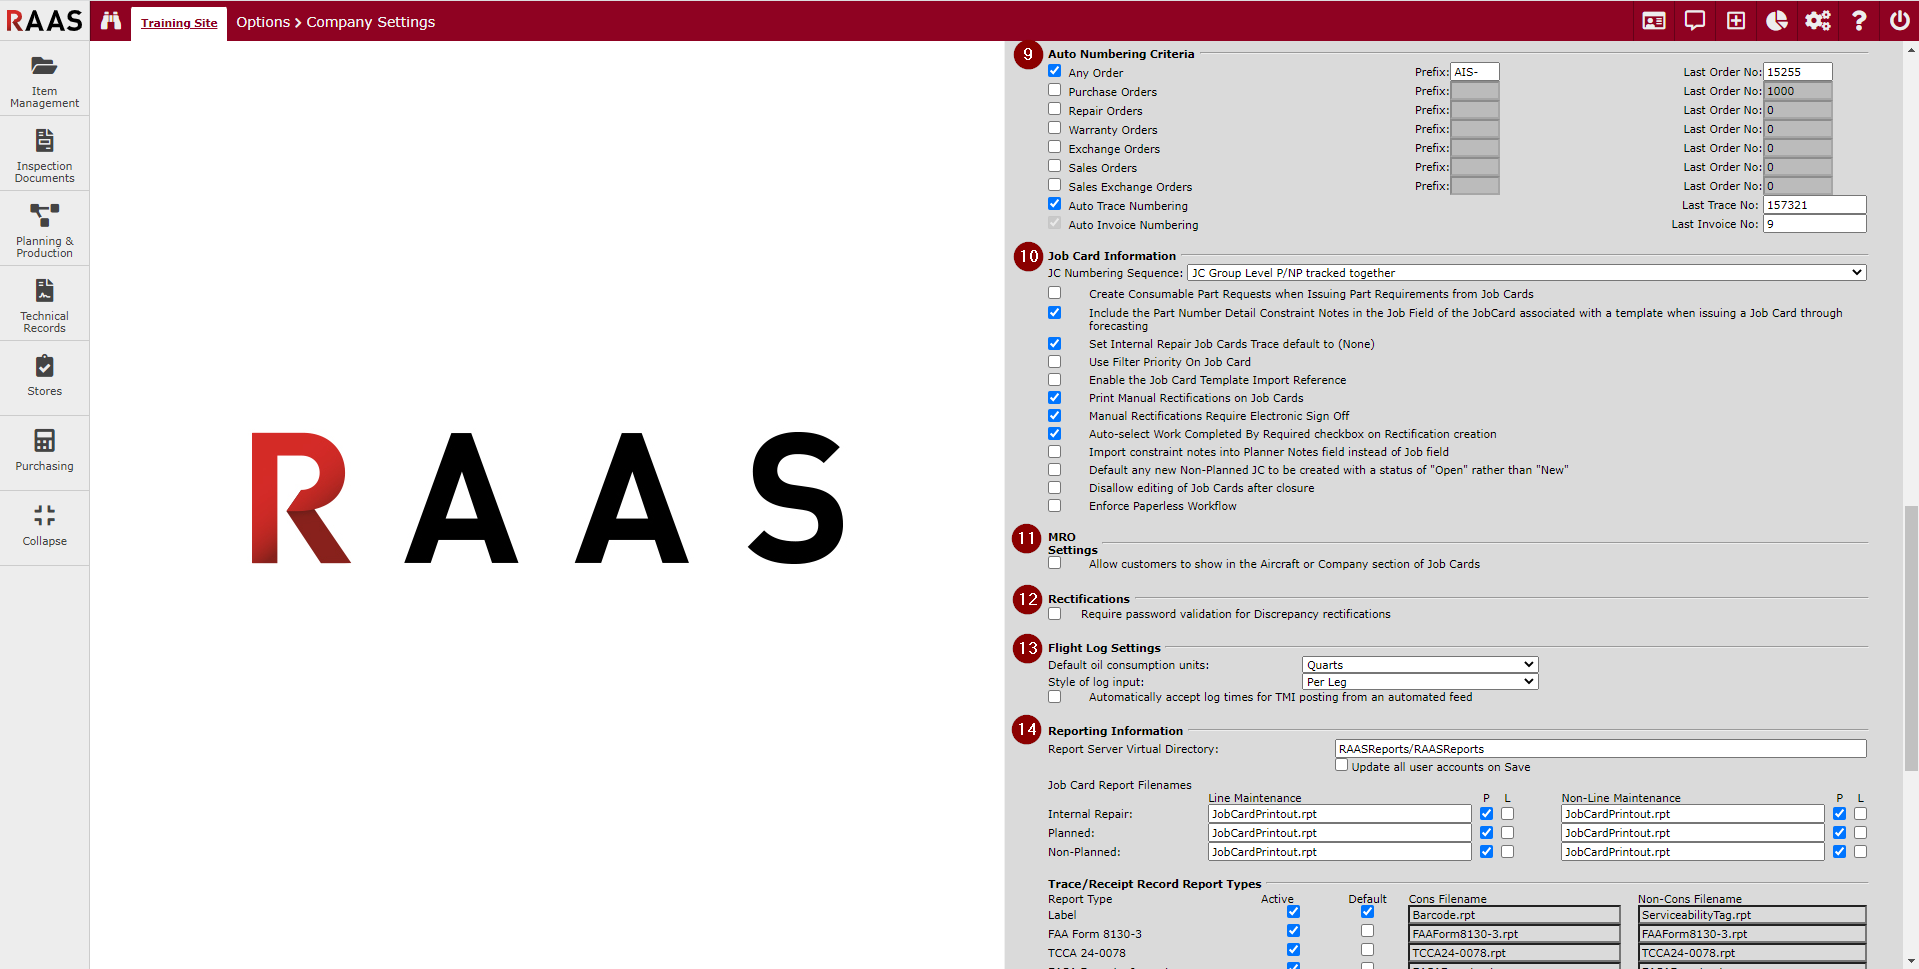Click Options in the breadcrumb
The image size is (1919, 969).
(263, 22)
